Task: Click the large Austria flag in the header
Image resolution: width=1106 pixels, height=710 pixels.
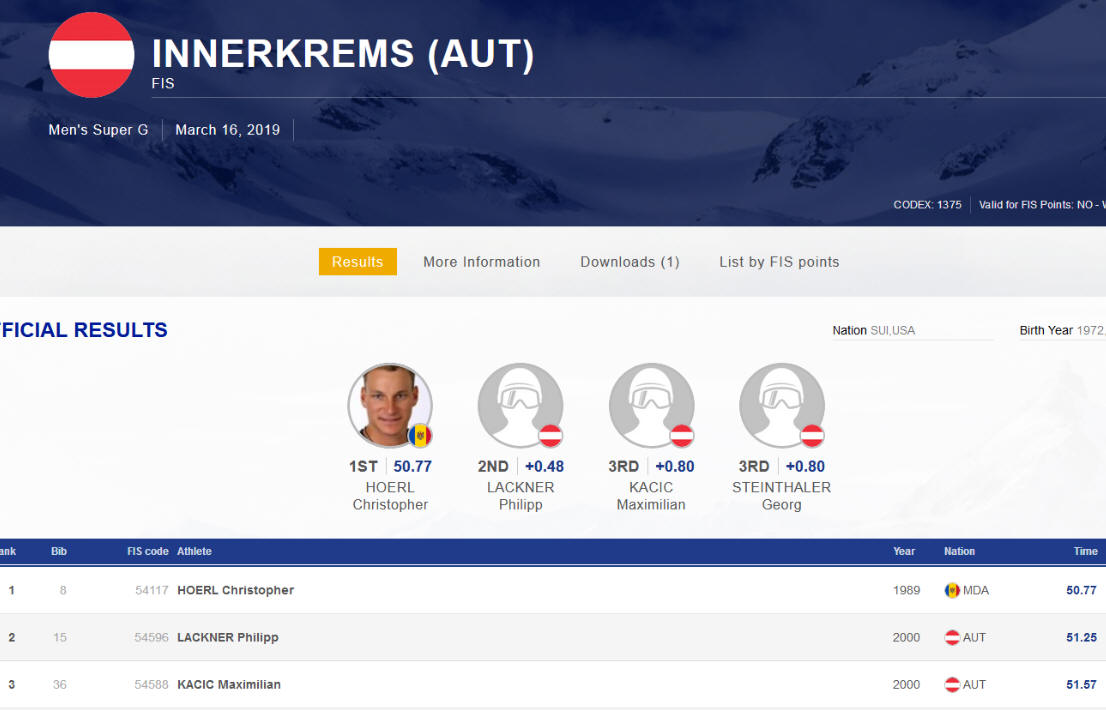Action: pos(91,55)
